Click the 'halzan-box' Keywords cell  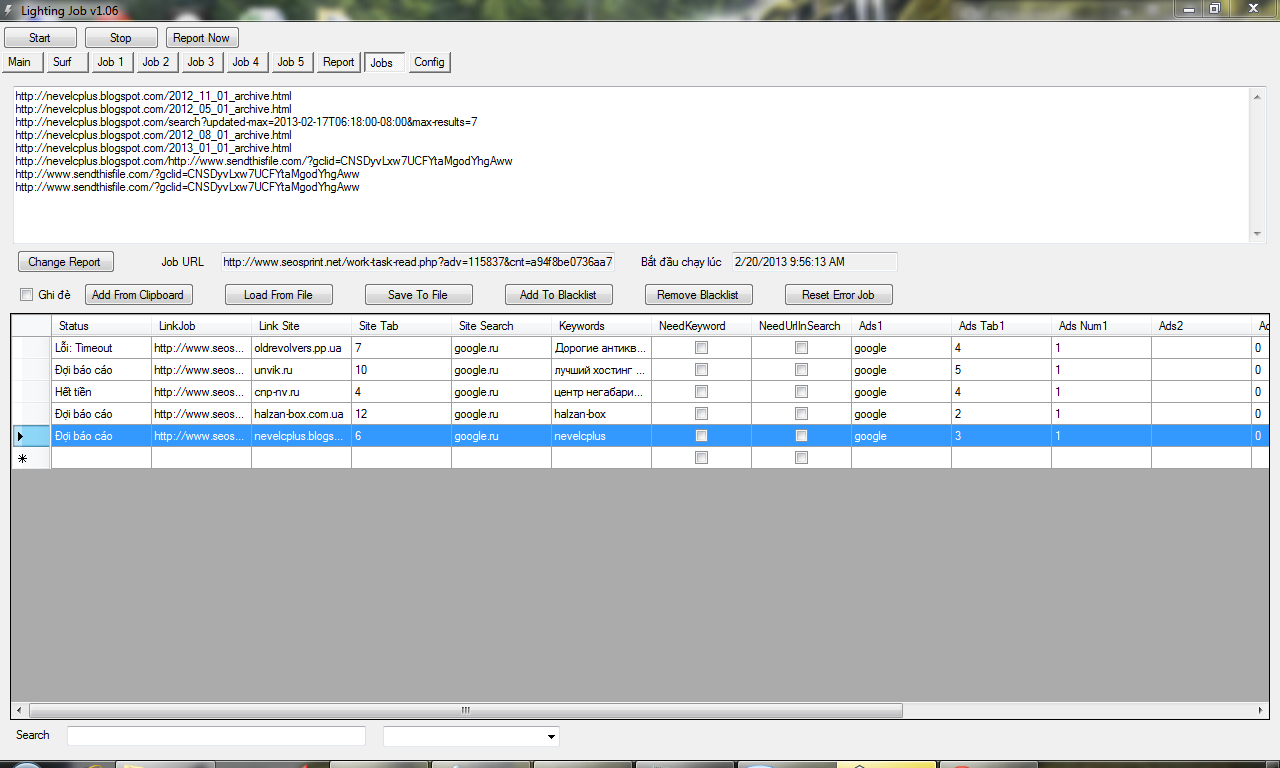pyautogui.click(x=601, y=414)
